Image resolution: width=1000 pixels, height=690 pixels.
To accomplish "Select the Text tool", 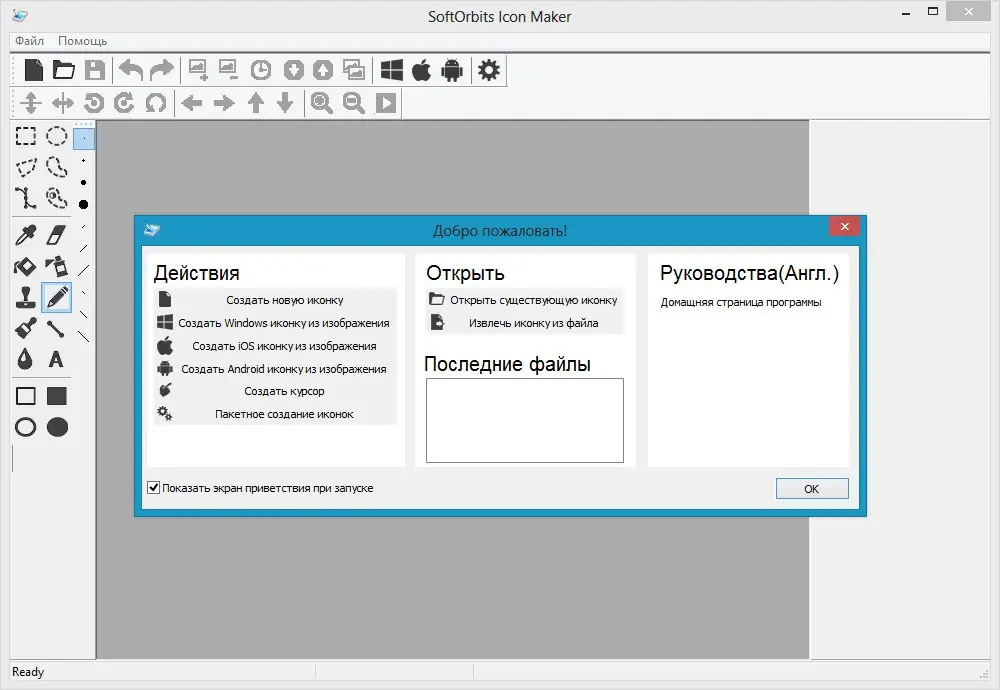I will tap(56, 358).
